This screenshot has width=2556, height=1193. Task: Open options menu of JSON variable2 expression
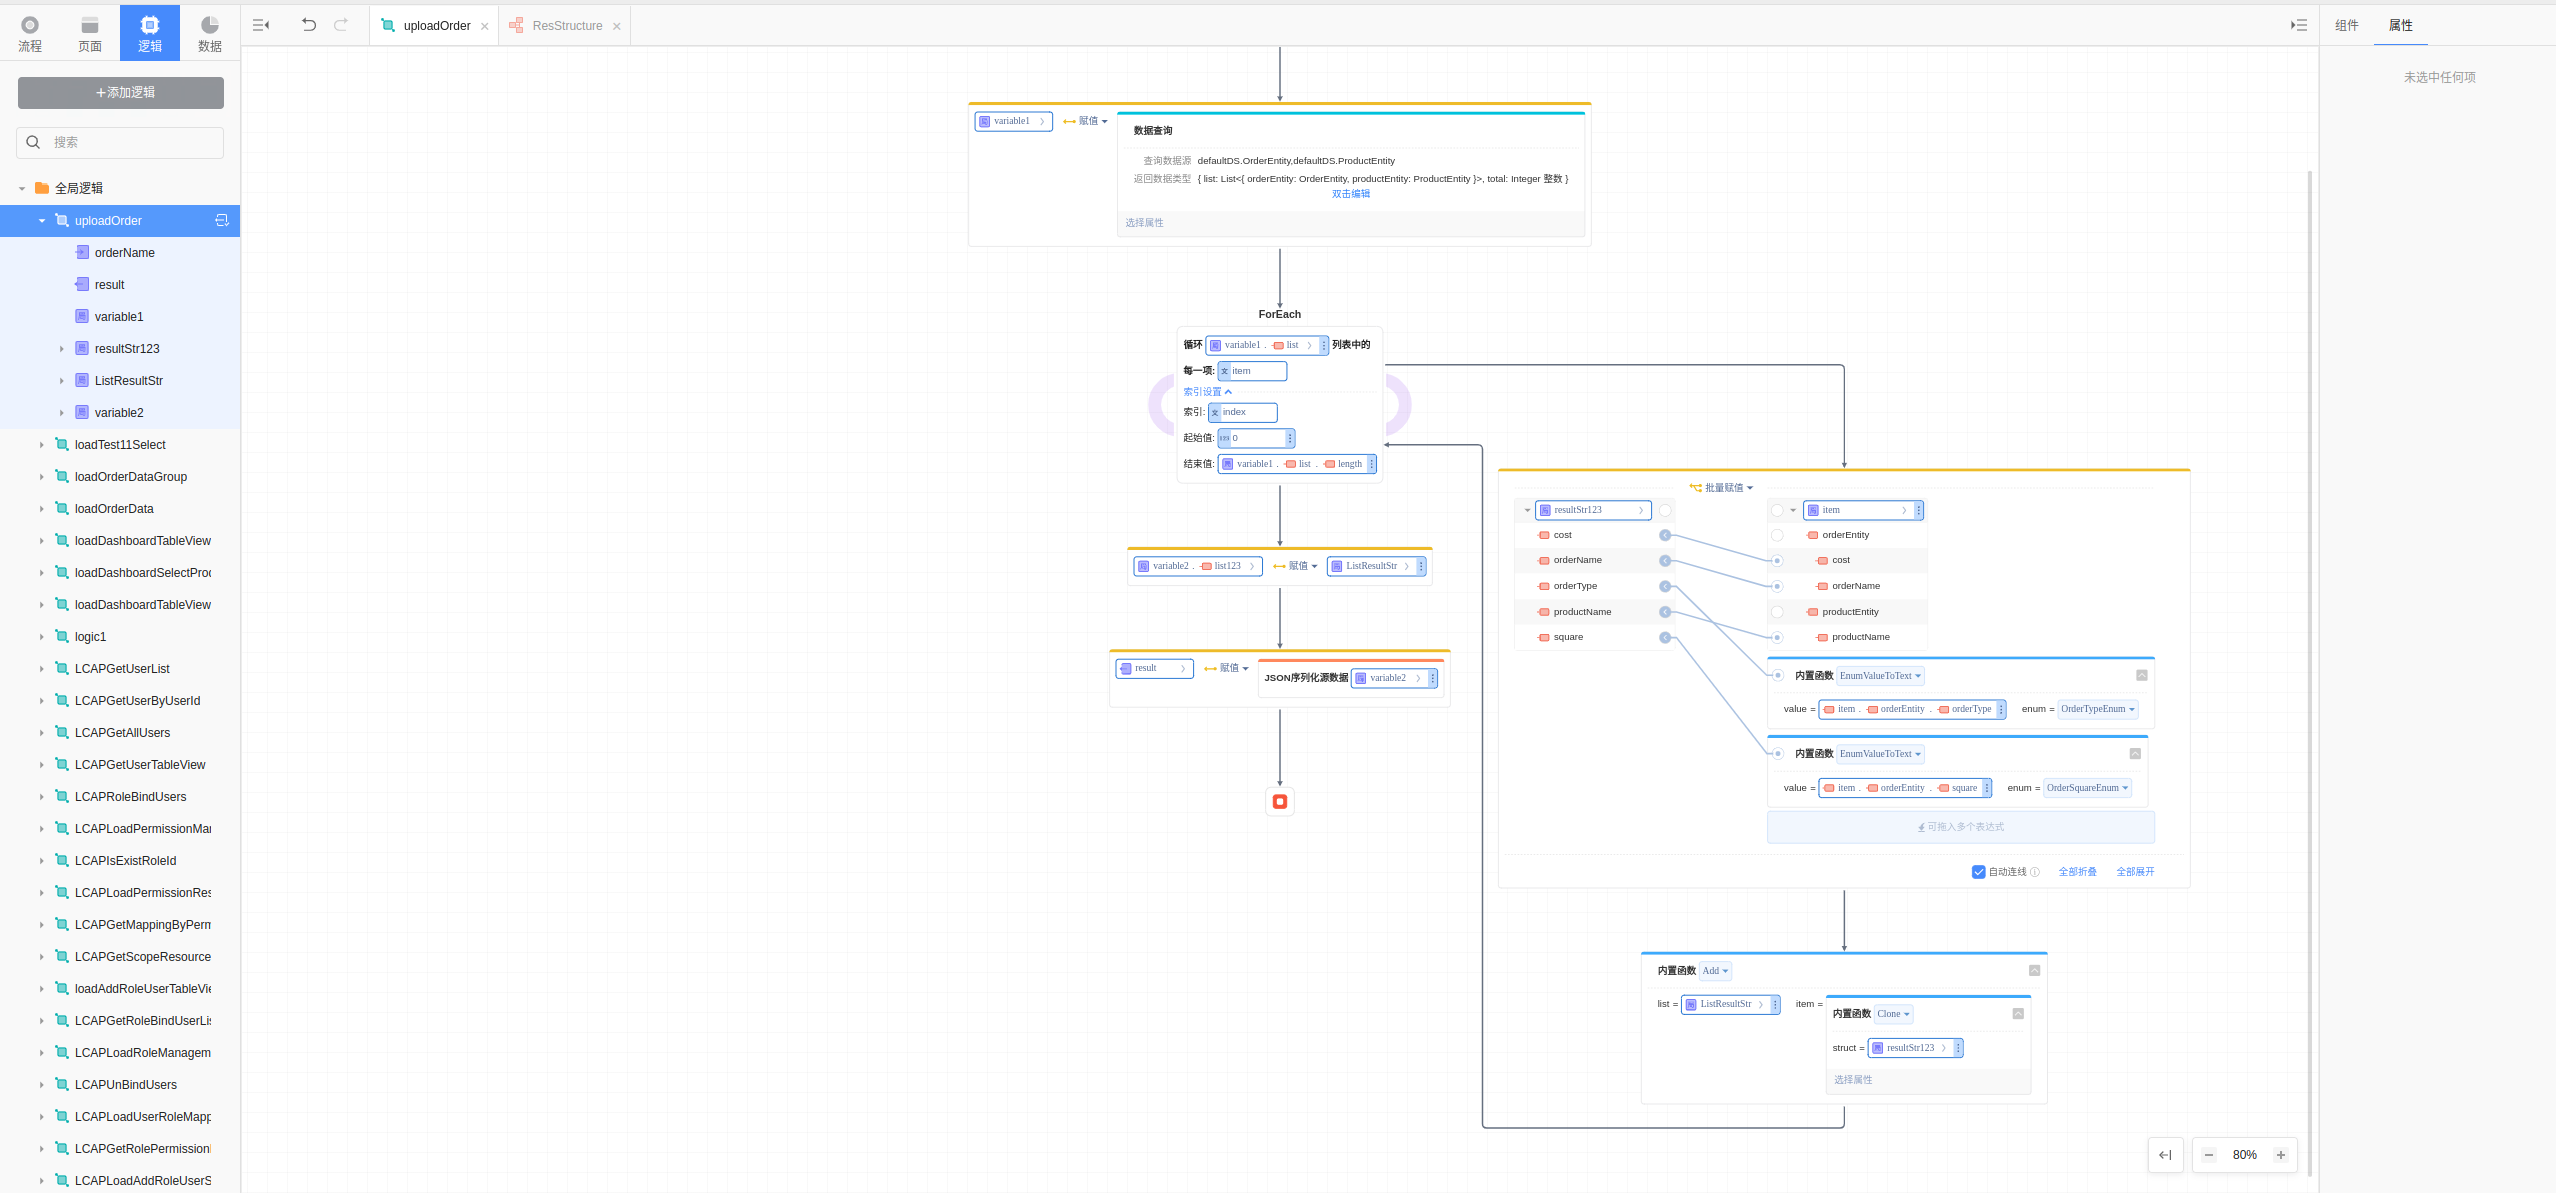[1433, 678]
